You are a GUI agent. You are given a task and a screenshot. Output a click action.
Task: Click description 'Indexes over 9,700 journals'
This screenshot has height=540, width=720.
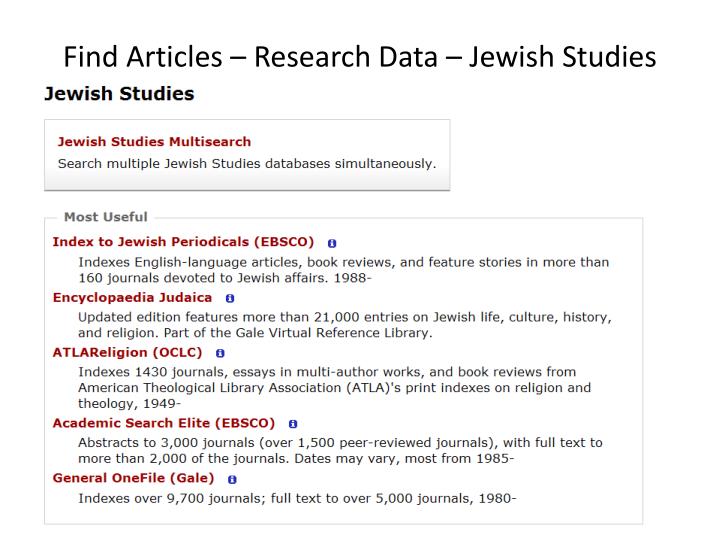[297, 498]
